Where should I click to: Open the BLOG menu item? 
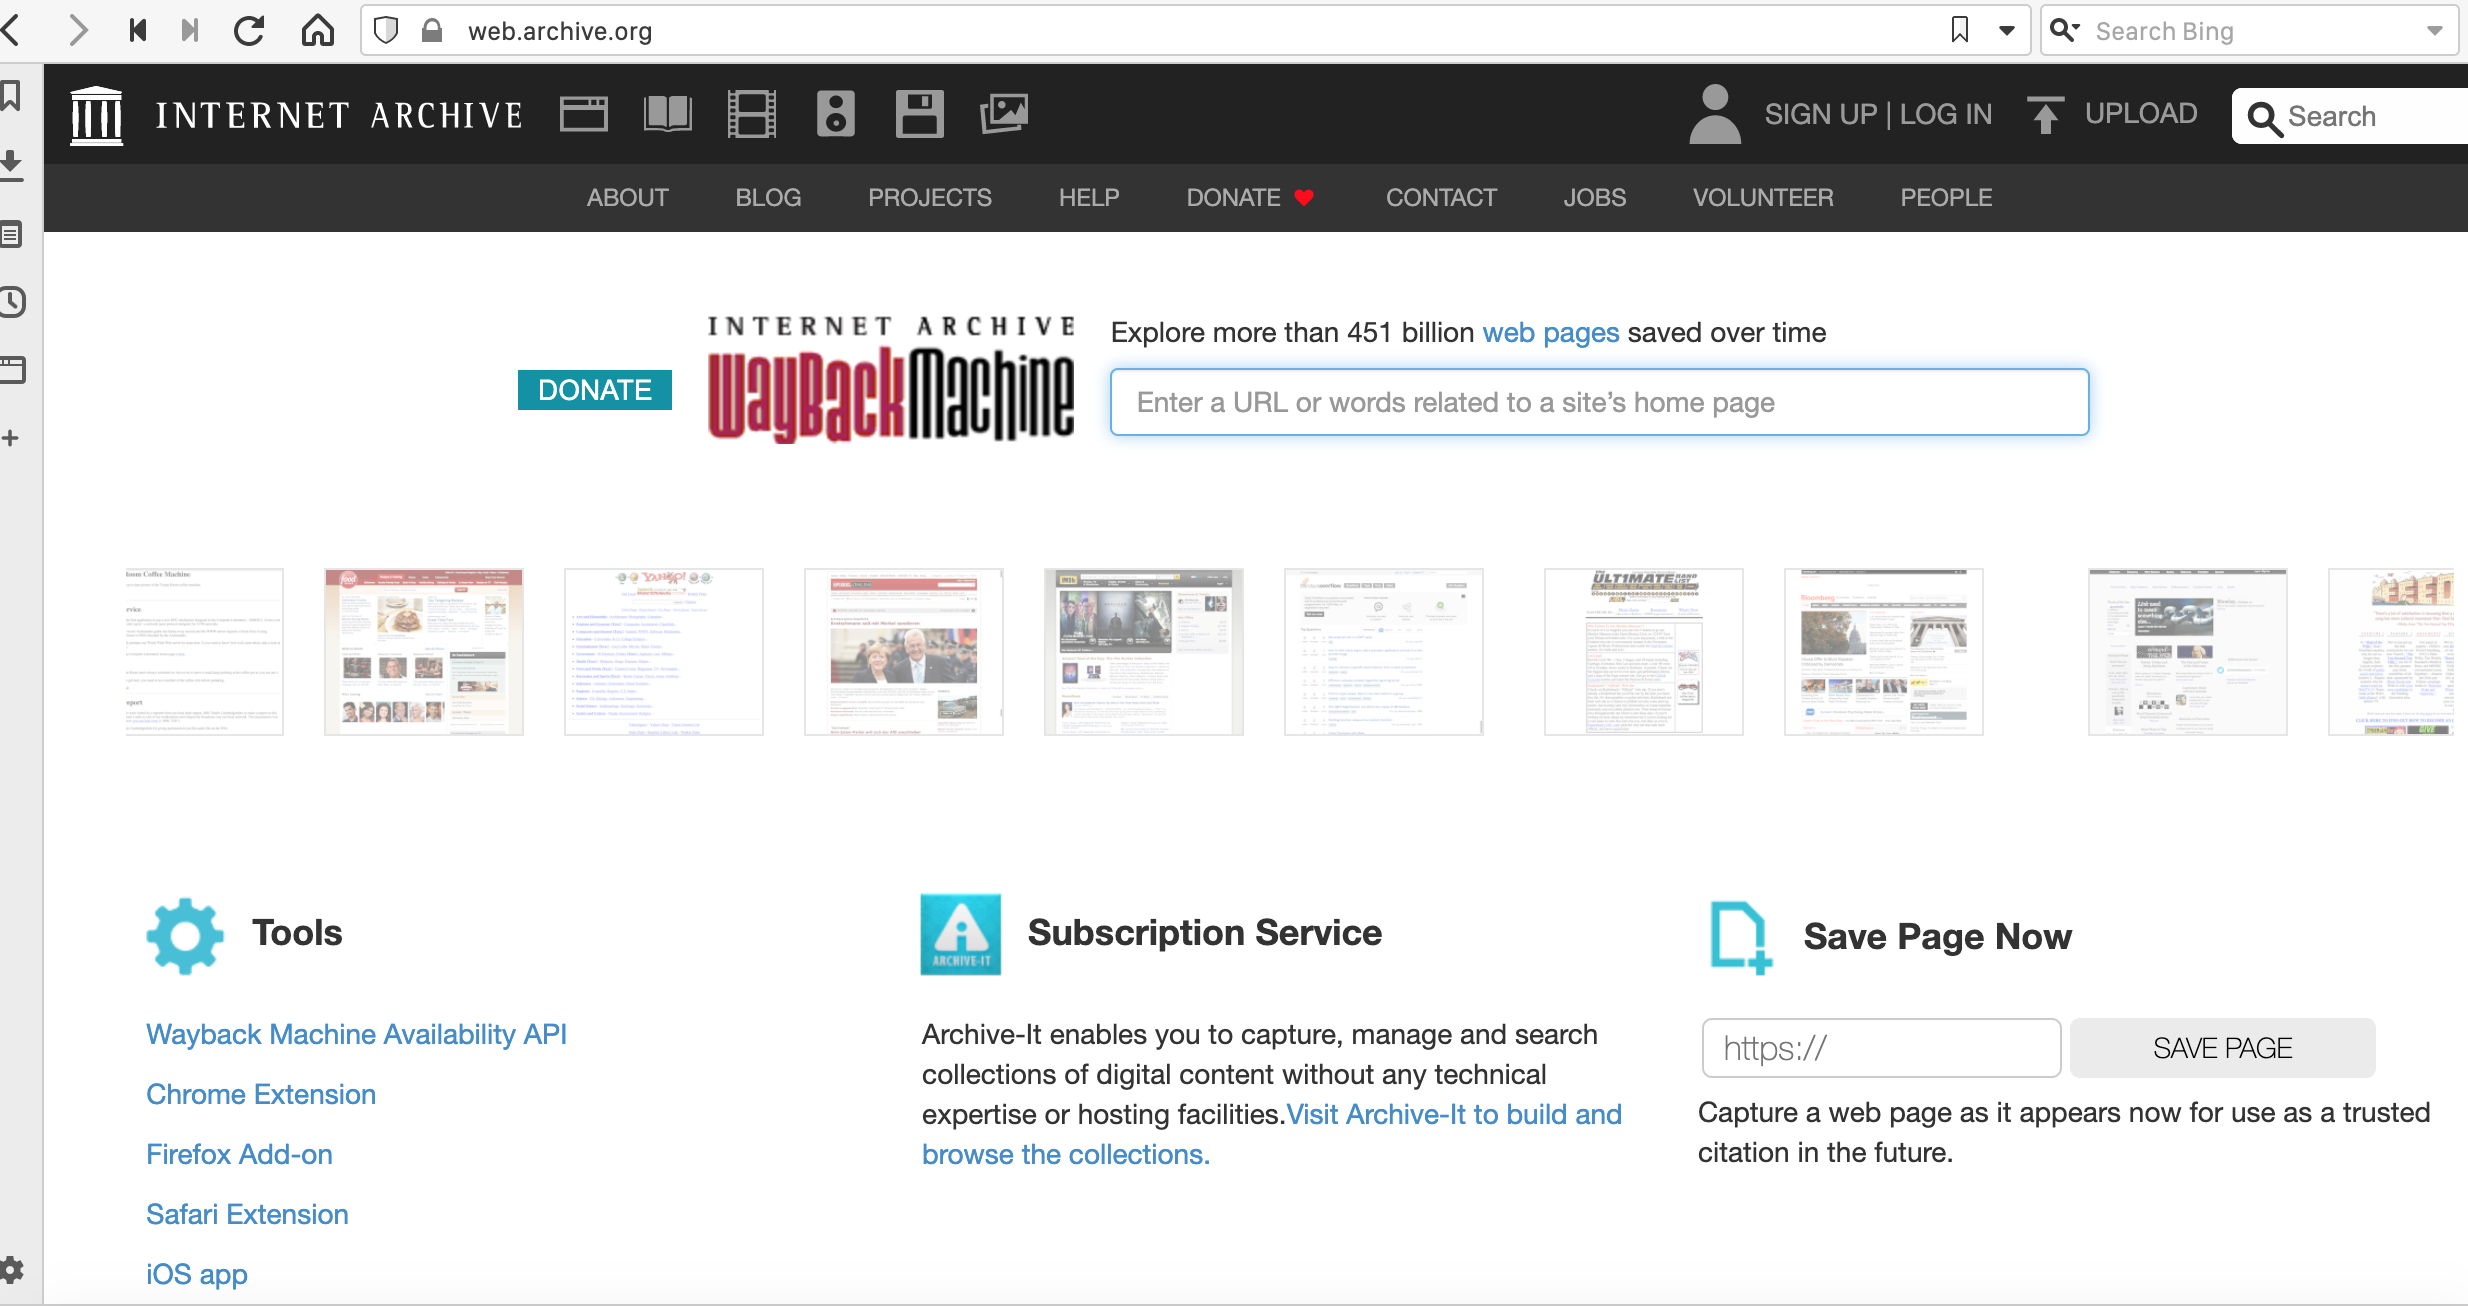(x=768, y=198)
